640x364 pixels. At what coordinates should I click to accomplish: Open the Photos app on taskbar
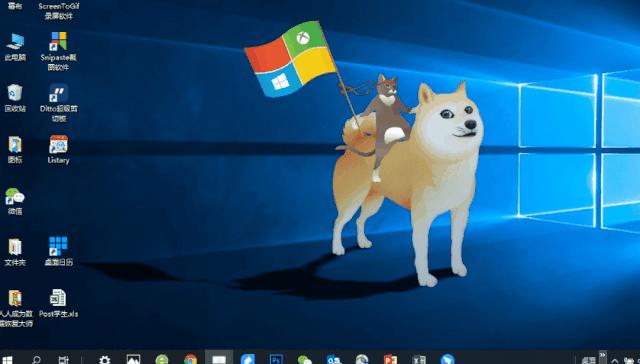[133, 359]
